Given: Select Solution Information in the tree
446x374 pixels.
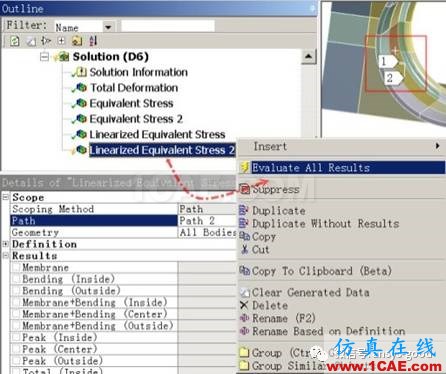Looking at the screenshot, I should coord(138,72).
